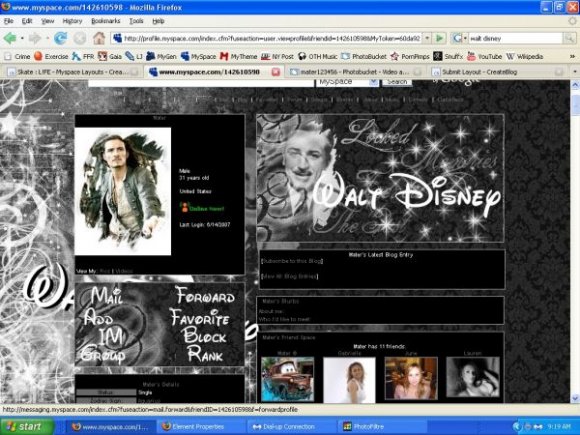This screenshot has height=435, width=580.
Task: Open the Snuffx bookmark
Action: (x=448, y=57)
